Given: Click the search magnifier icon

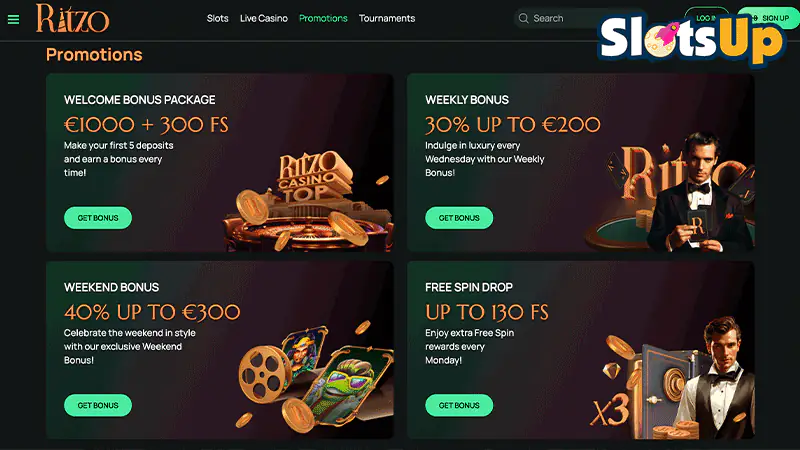Looking at the screenshot, I should point(523,18).
